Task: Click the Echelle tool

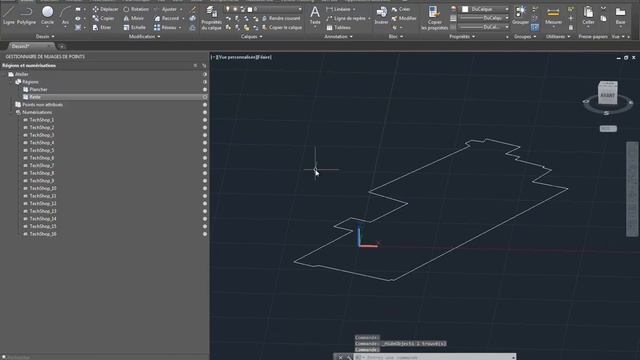Action: (x=135, y=27)
